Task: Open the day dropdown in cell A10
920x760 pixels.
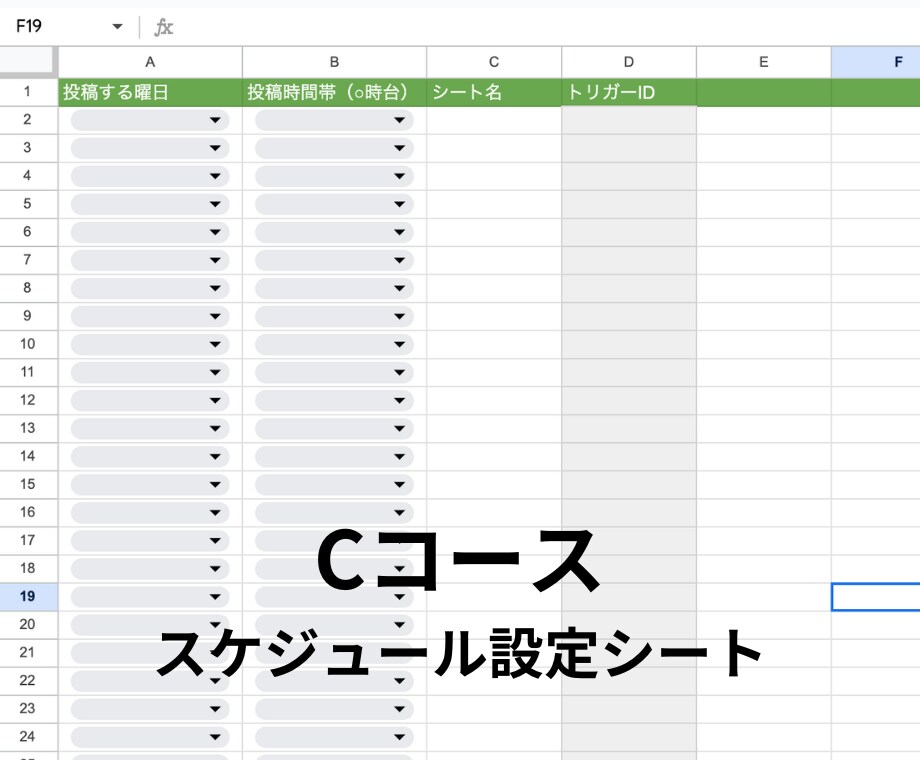Action: [x=215, y=344]
